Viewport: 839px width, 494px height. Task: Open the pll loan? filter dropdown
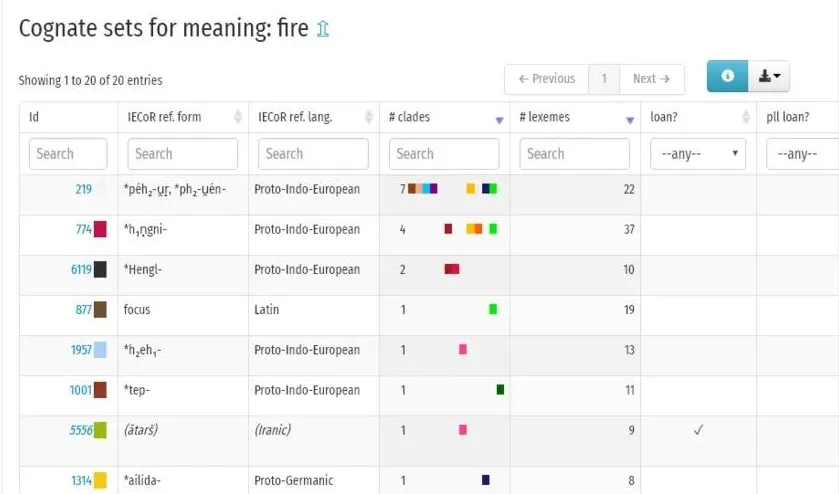pos(801,154)
